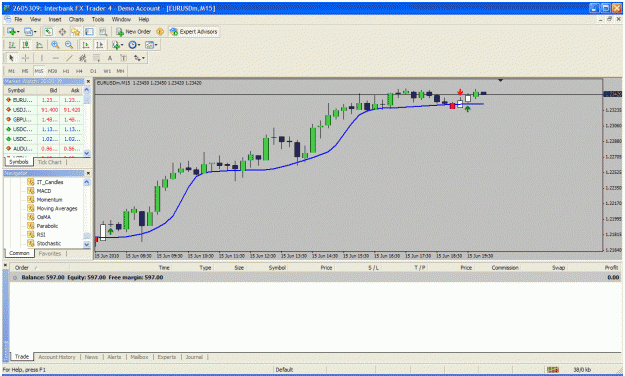Select the GBPU symbol row
The width and height of the screenshot is (625, 376).
click(44, 119)
